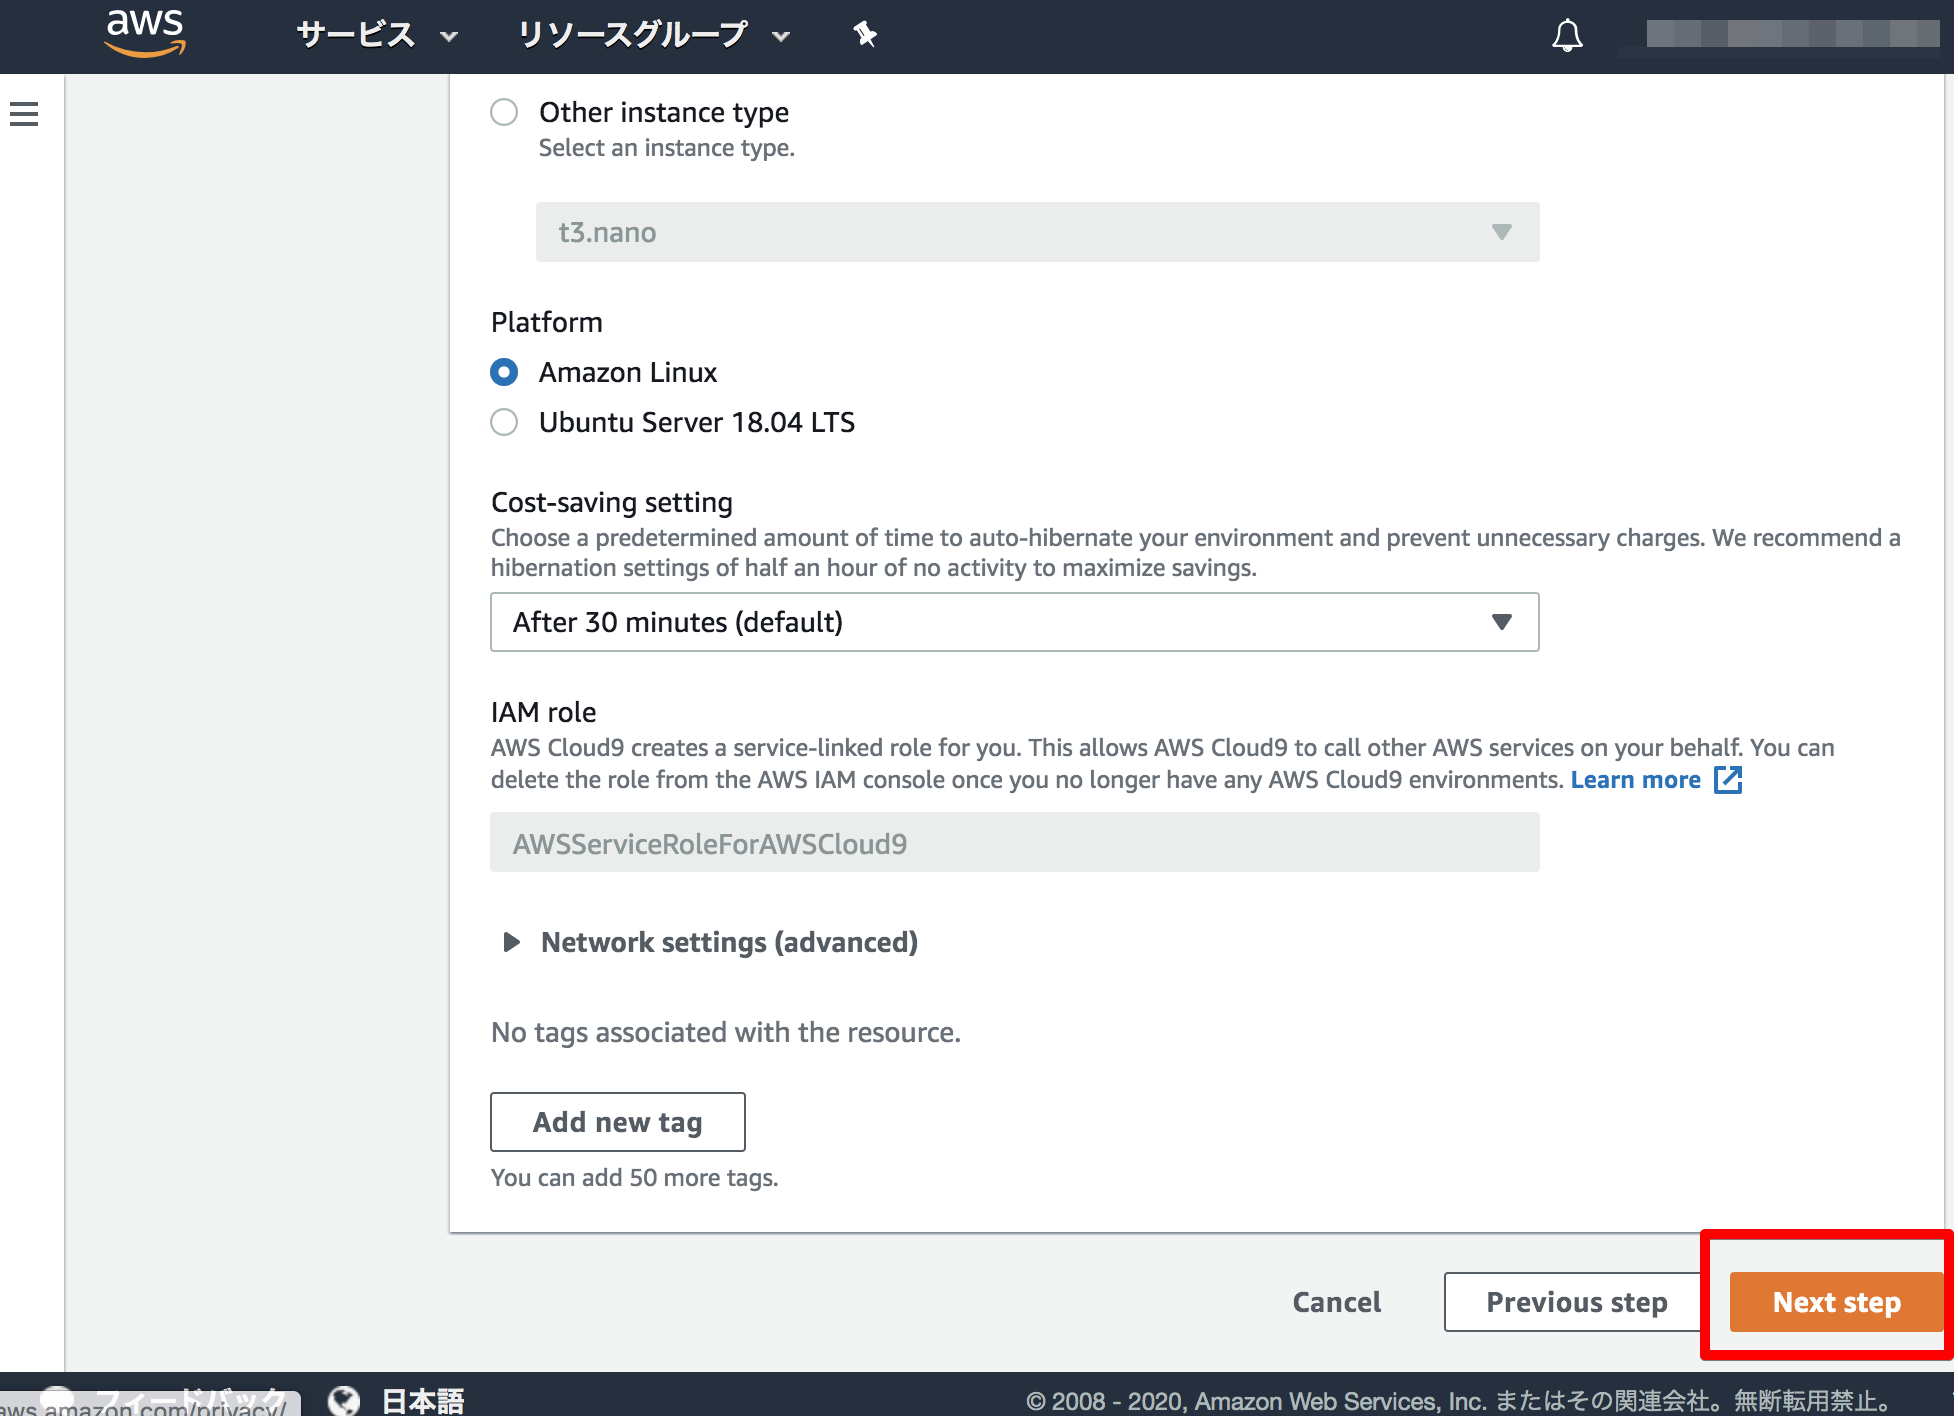Click the IAM role heading

coord(543,712)
